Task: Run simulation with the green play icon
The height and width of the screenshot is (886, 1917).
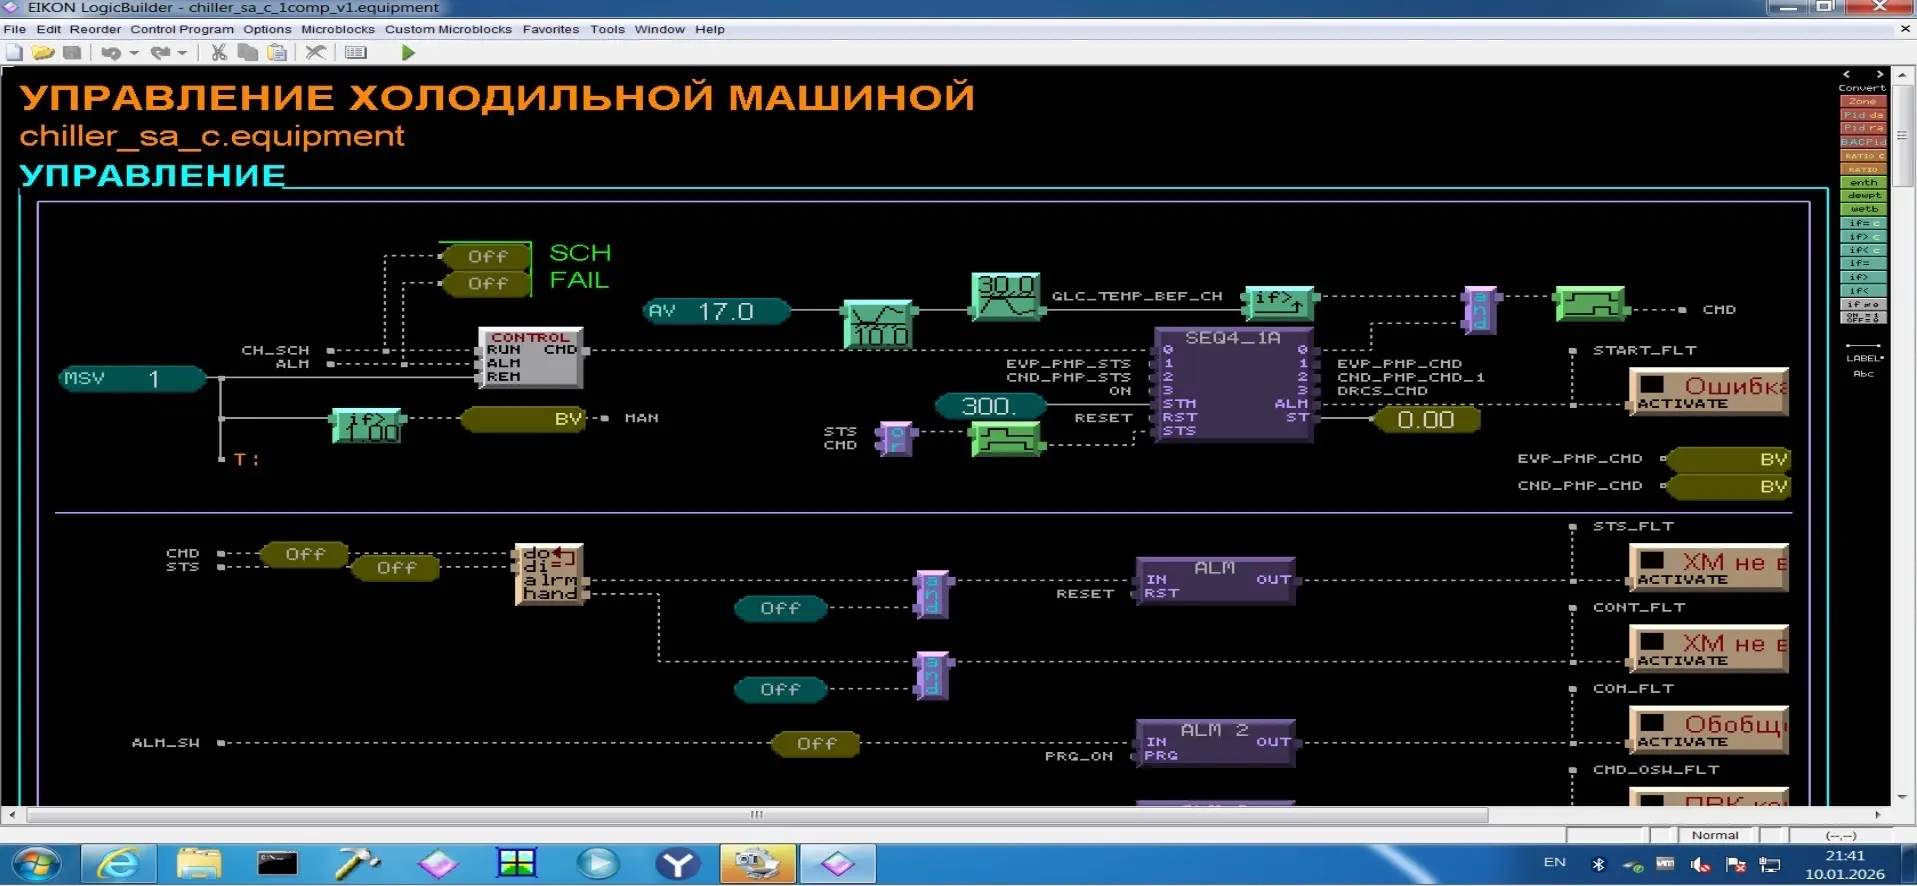Action: tap(408, 53)
